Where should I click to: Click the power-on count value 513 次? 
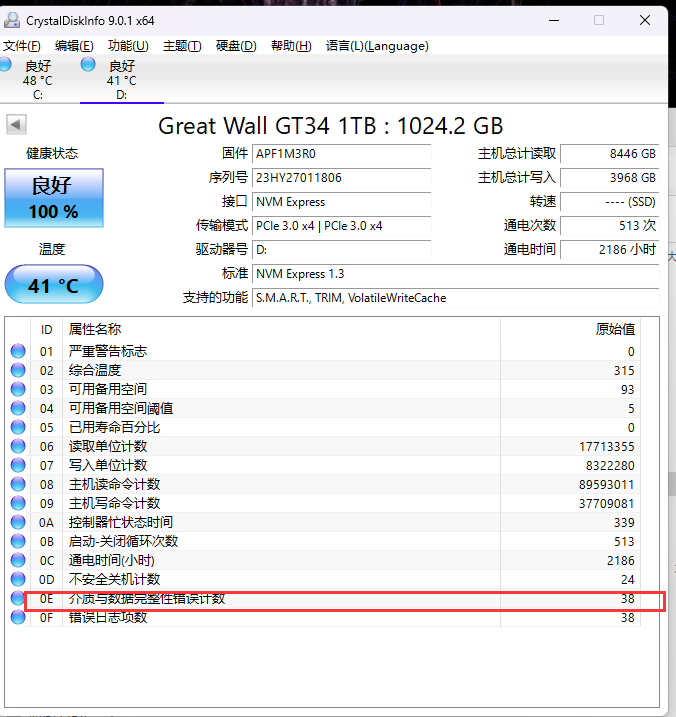610,226
